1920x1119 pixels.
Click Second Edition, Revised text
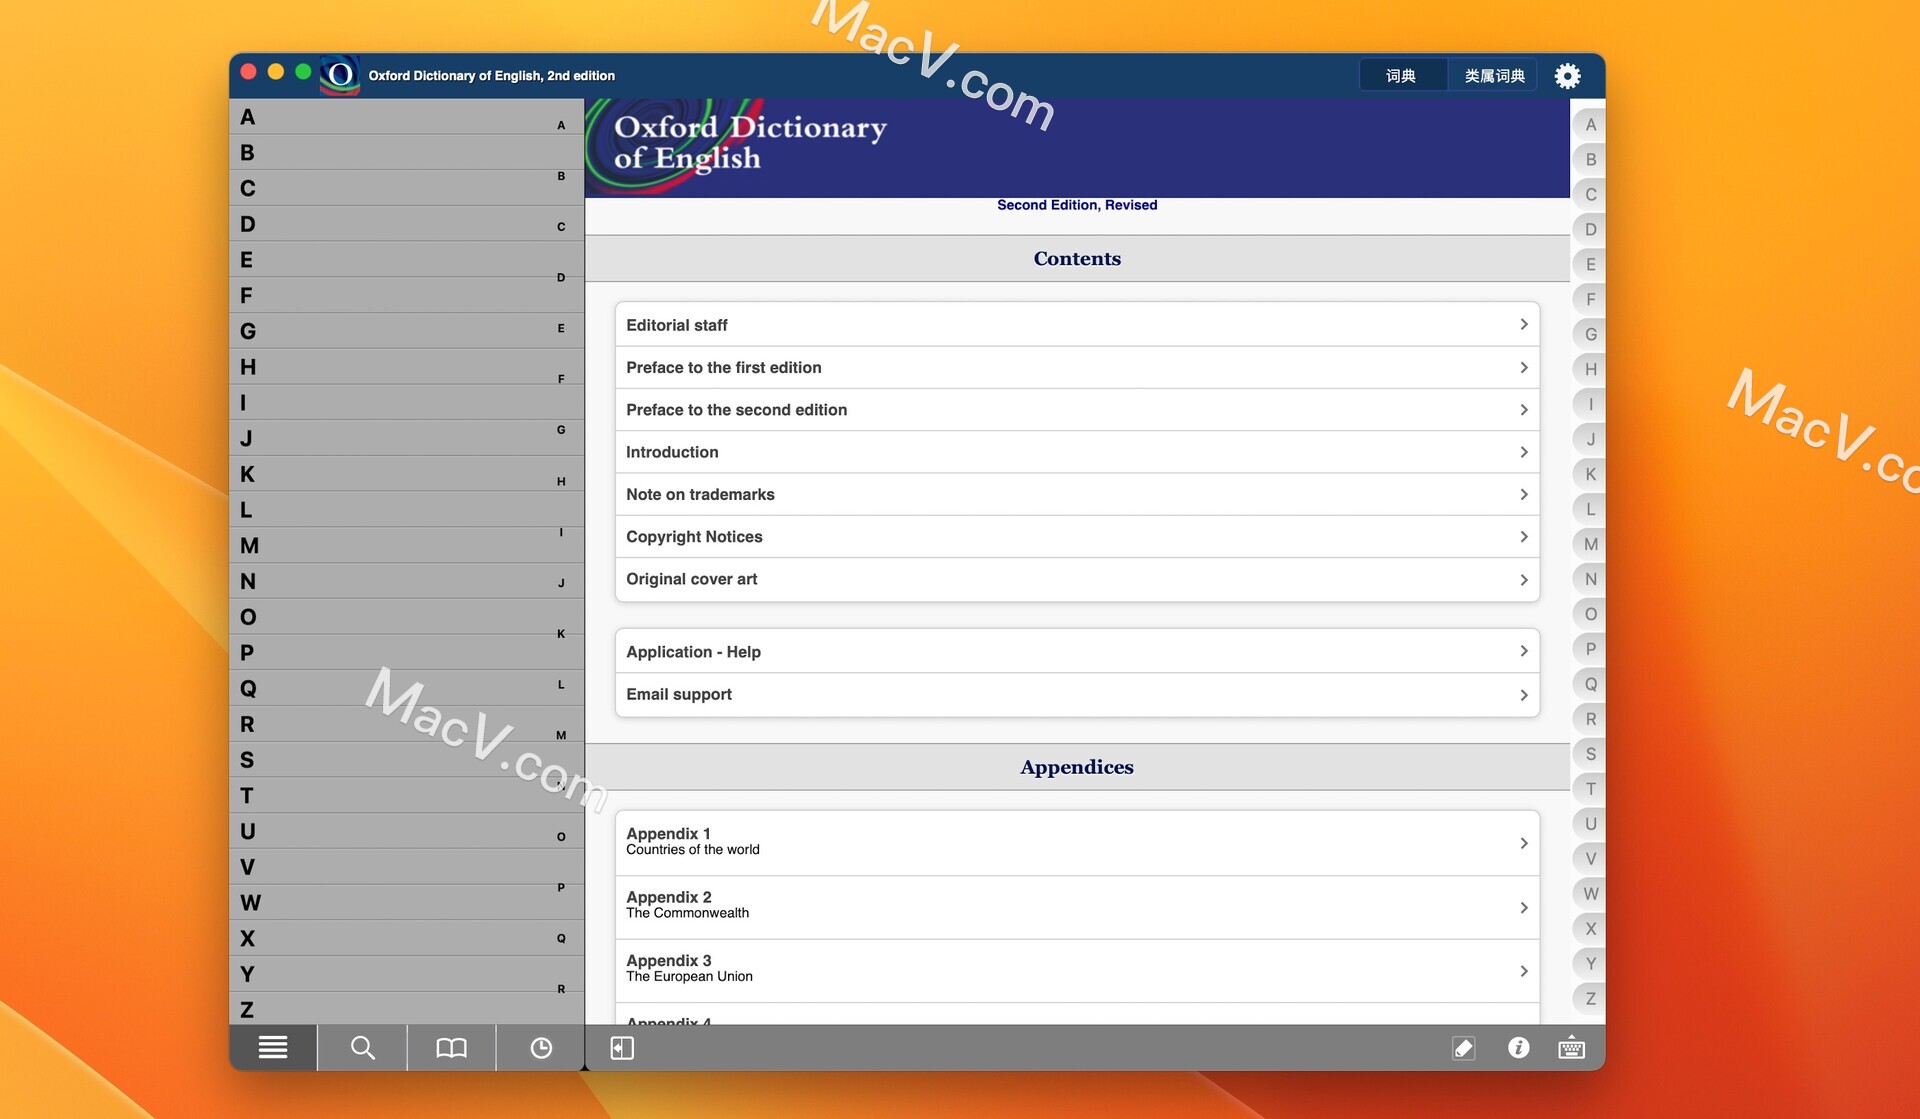1077,205
